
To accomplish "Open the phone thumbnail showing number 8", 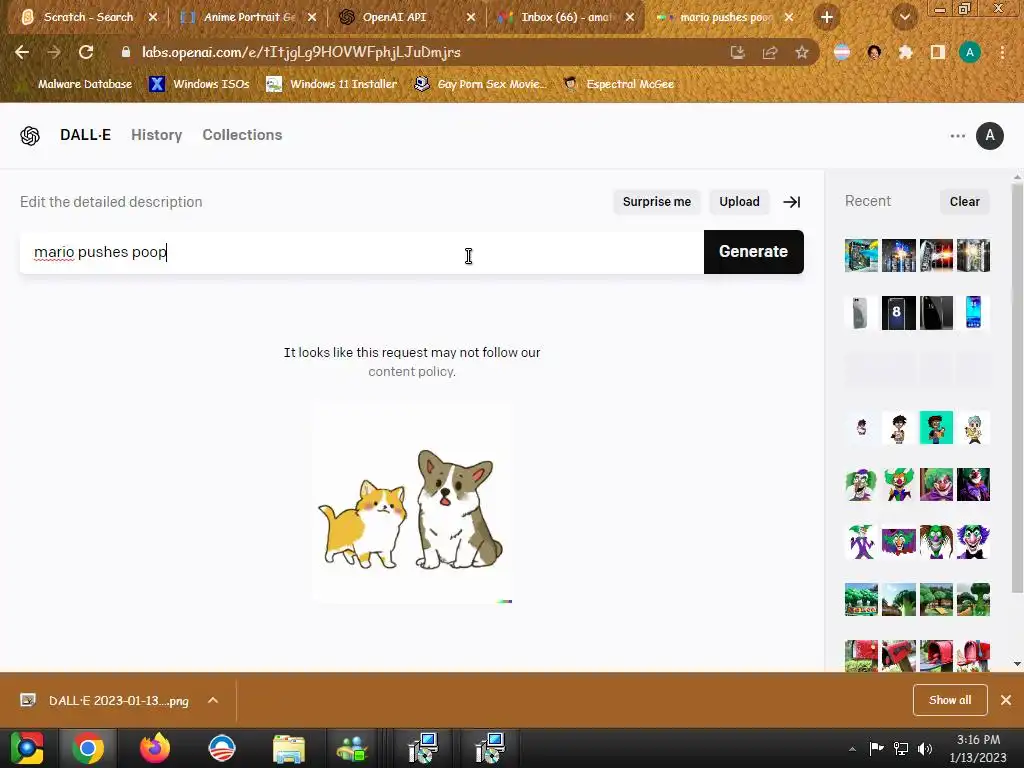I will tap(899, 313).
